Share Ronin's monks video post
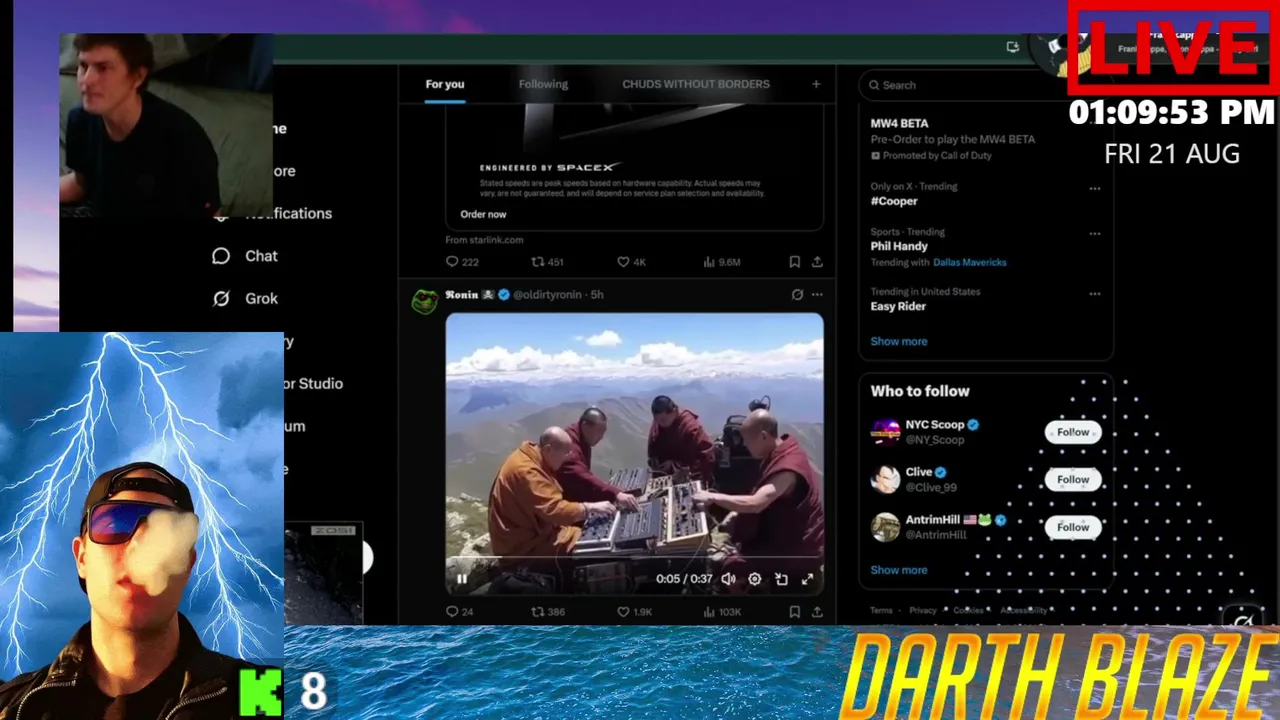Viewport: 1280px width, 720px height. 817,612
